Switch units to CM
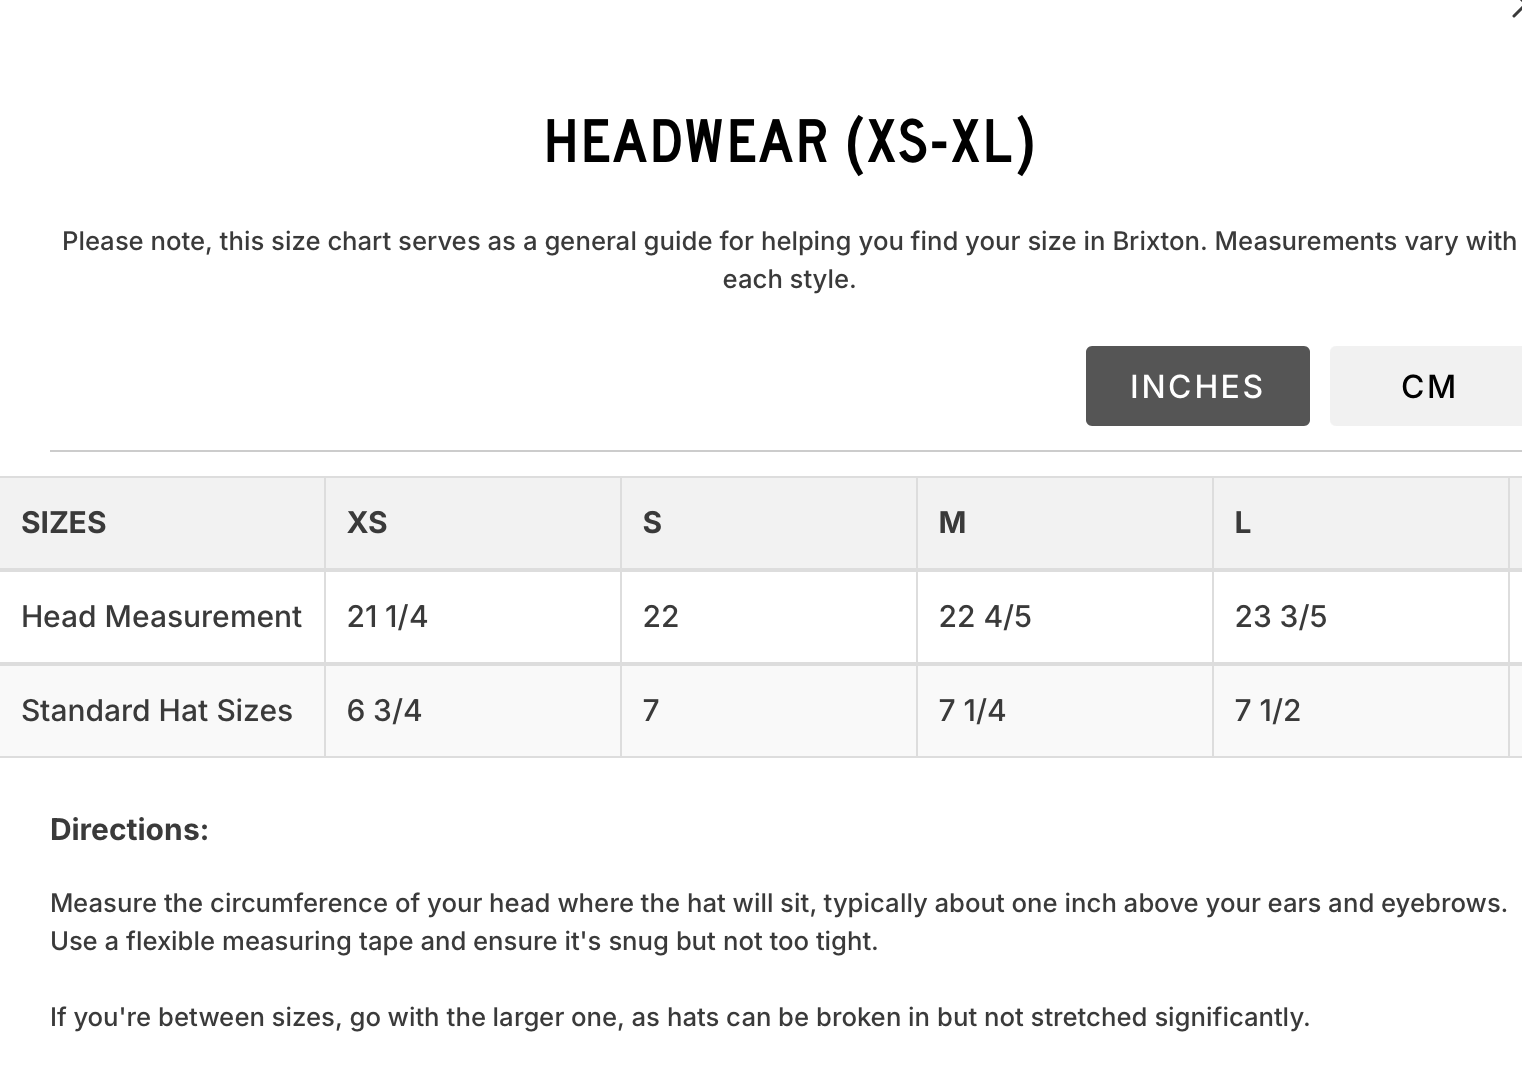 [1427, 386]
